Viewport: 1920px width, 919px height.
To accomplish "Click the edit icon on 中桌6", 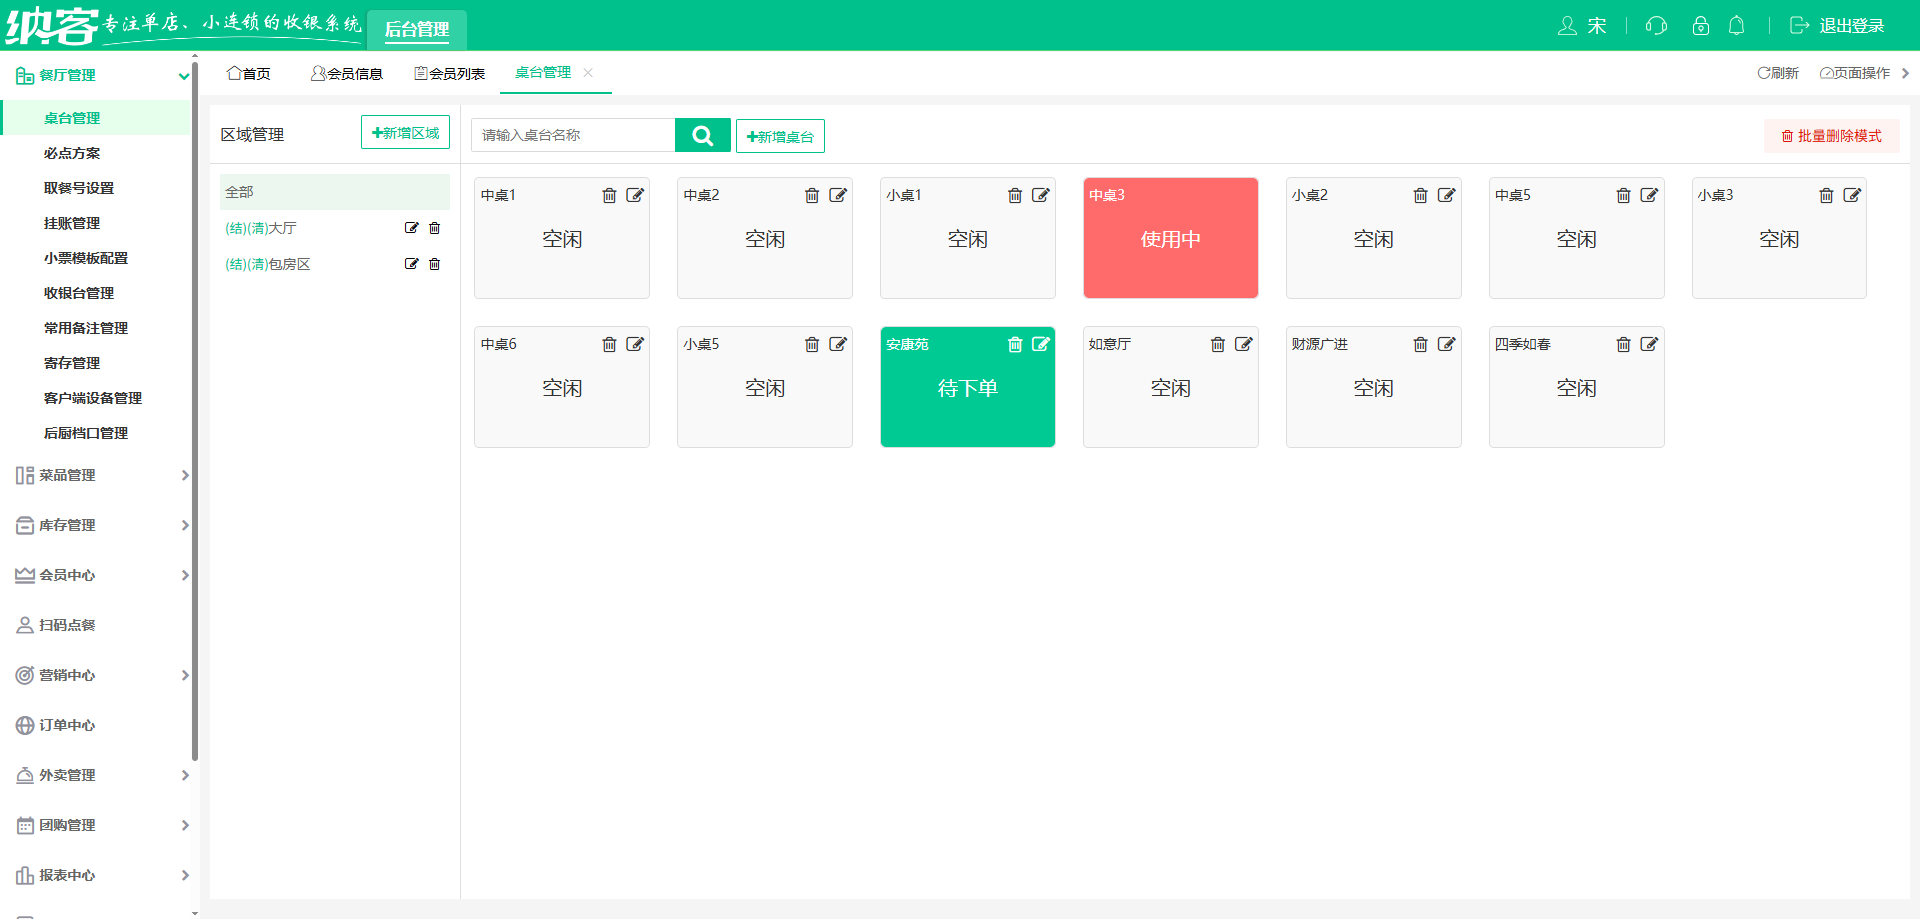I will click(635, 344).
